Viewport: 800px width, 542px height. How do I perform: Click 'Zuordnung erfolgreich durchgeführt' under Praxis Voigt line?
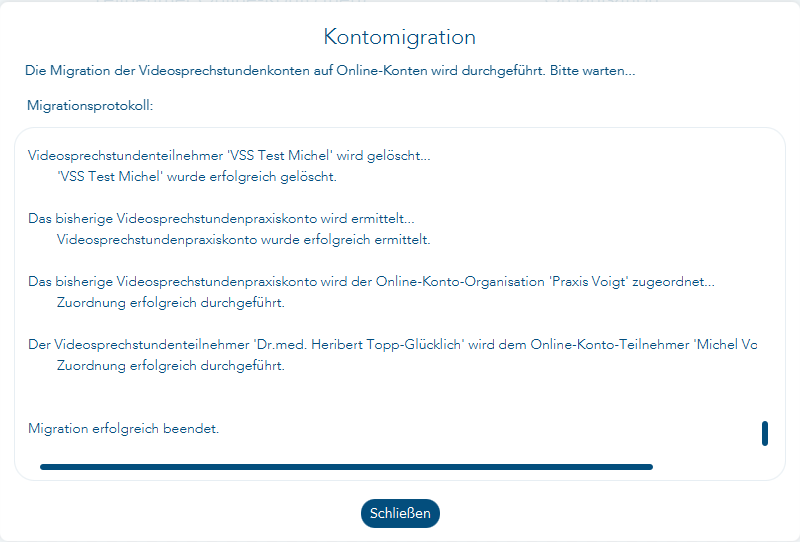point(170,303)
